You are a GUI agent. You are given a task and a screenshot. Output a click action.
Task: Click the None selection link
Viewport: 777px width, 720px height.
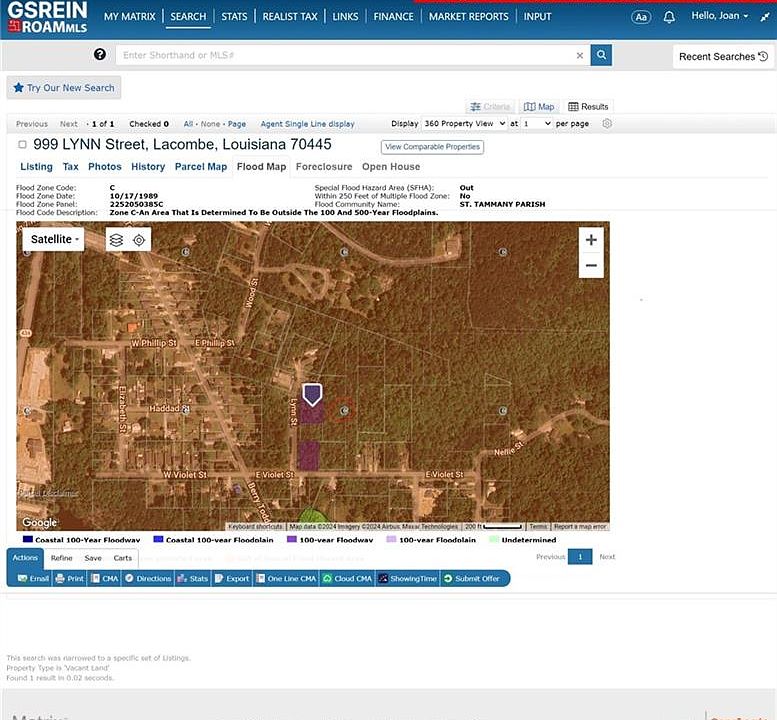coord(211,124)
